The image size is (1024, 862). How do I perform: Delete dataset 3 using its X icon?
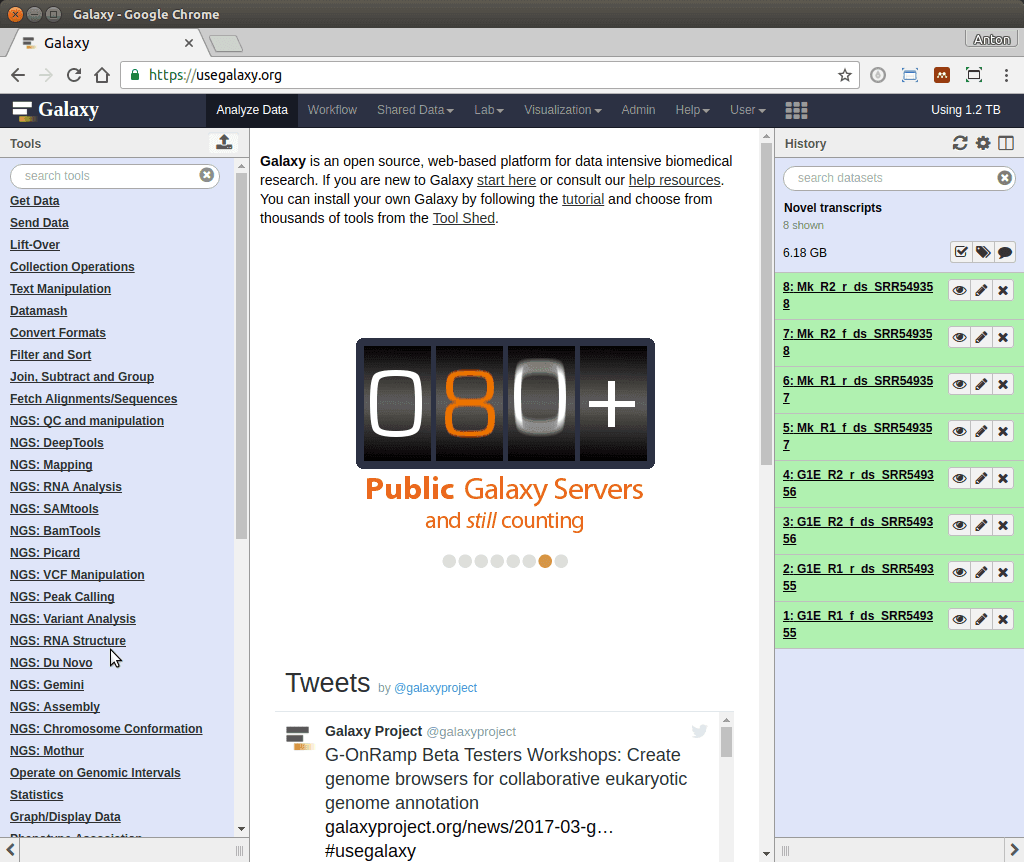pos(1004,525)
